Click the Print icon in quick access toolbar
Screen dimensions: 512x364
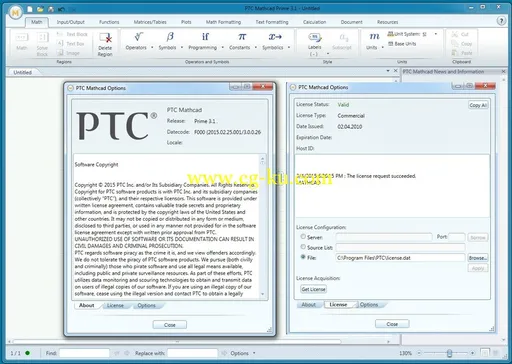pyautogui.click(x=51, y=9)
